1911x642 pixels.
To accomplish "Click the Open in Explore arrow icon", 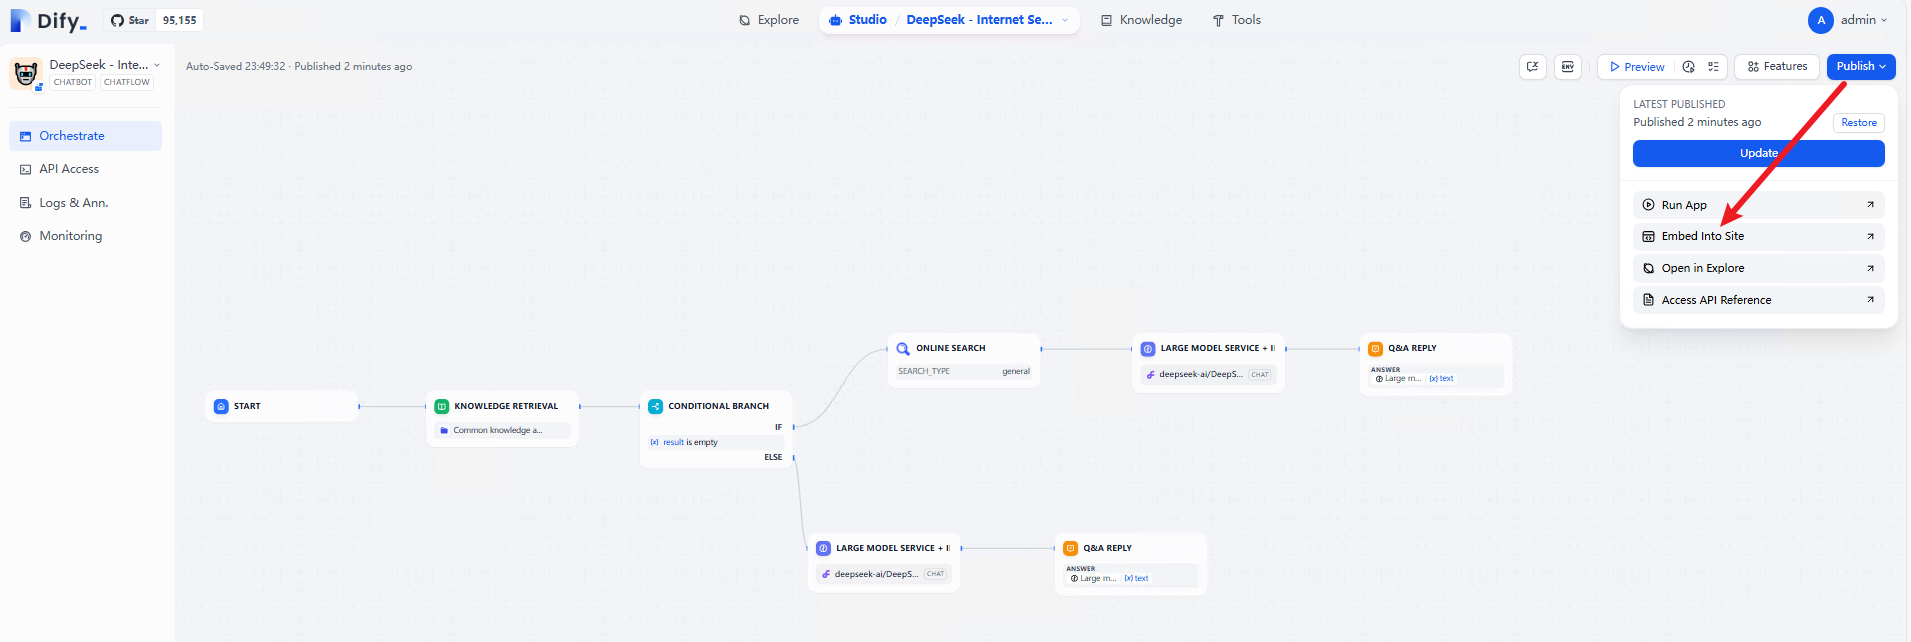I will tap(1870, 269).
